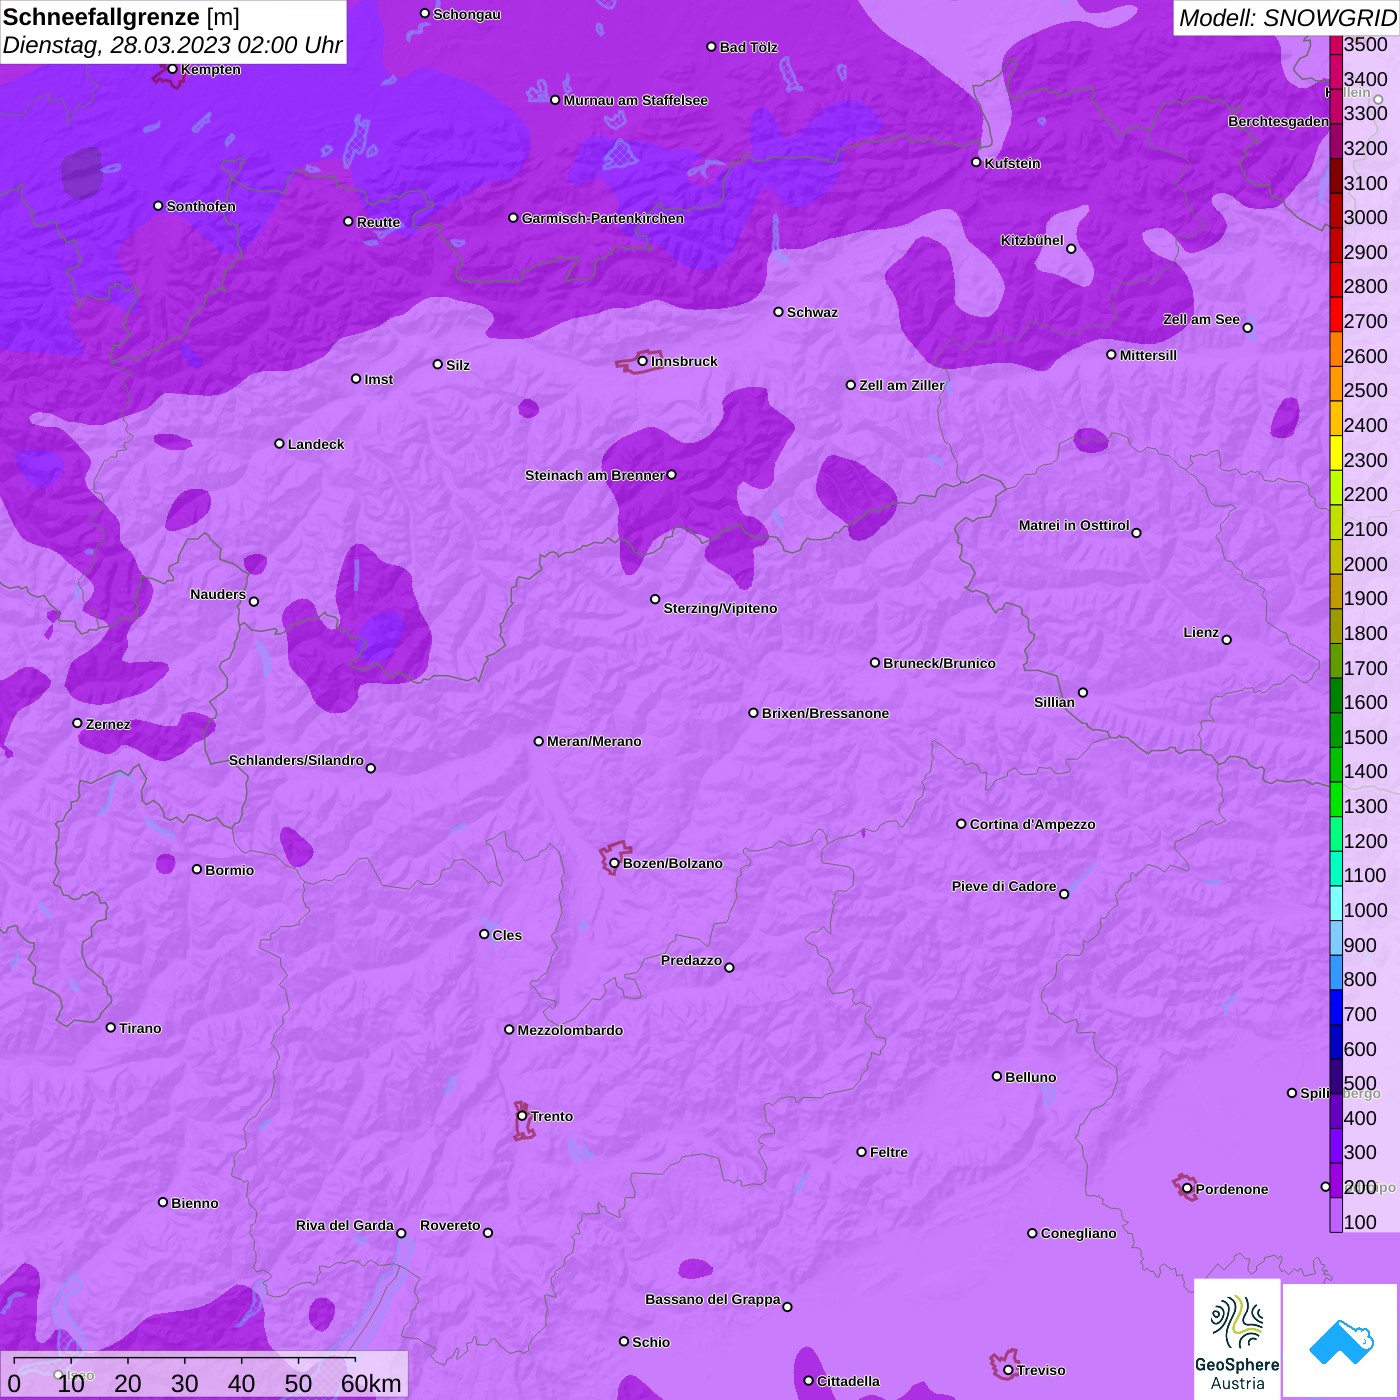Click the Pordenone city marker
Image resolution: width=1400 pixels, height=1400 pixels.
click(1187, 1189)
